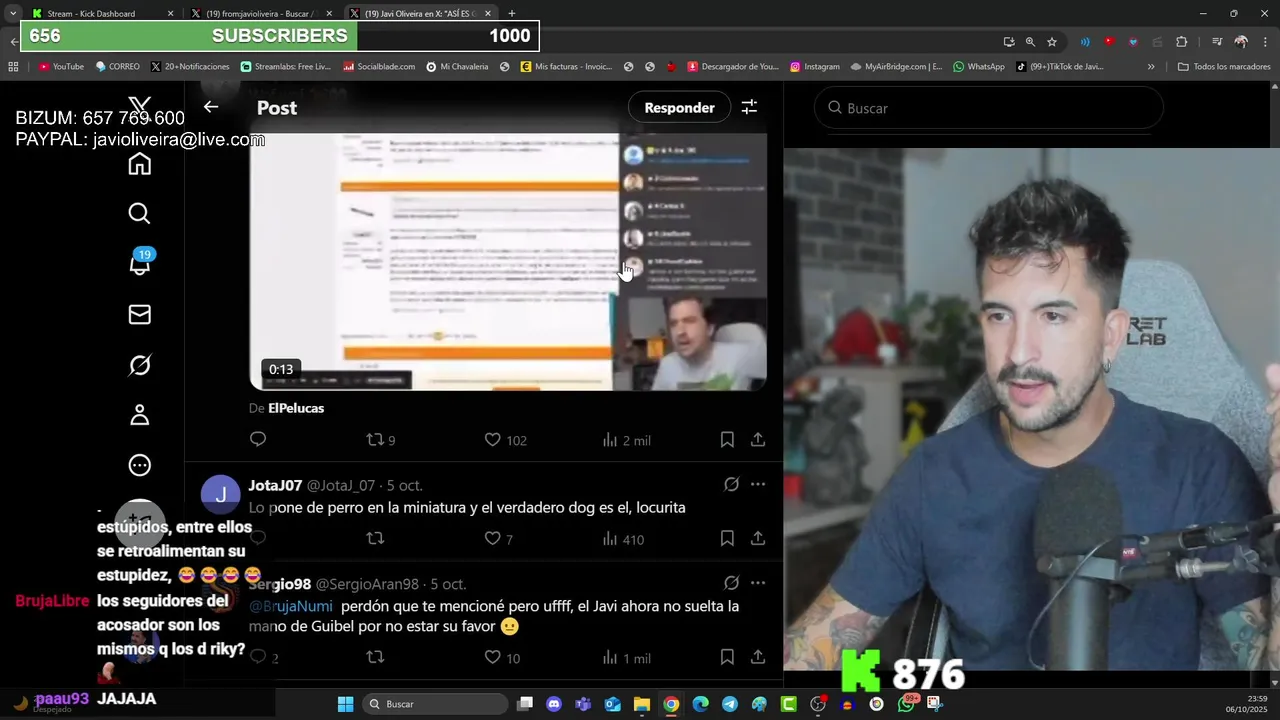Open JotaJ07 profile name link
This screenshot has height=720, width=1280.
(275, 485)
